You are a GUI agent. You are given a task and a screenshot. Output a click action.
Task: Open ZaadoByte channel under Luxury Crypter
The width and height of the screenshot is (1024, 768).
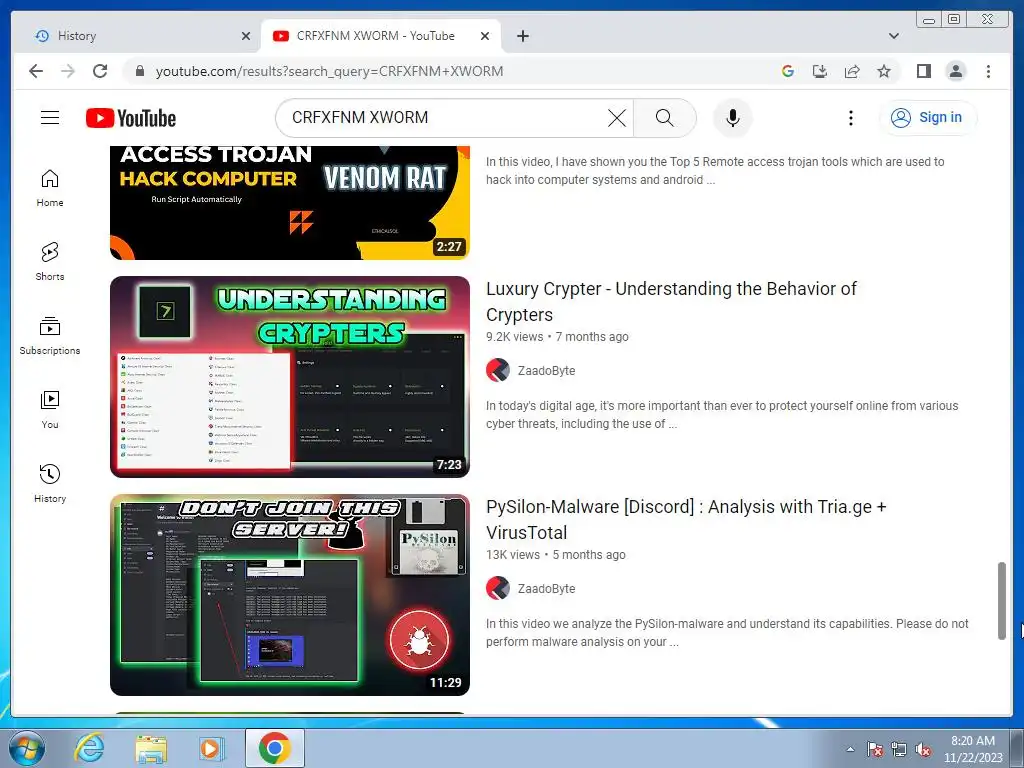coord(546,371)
